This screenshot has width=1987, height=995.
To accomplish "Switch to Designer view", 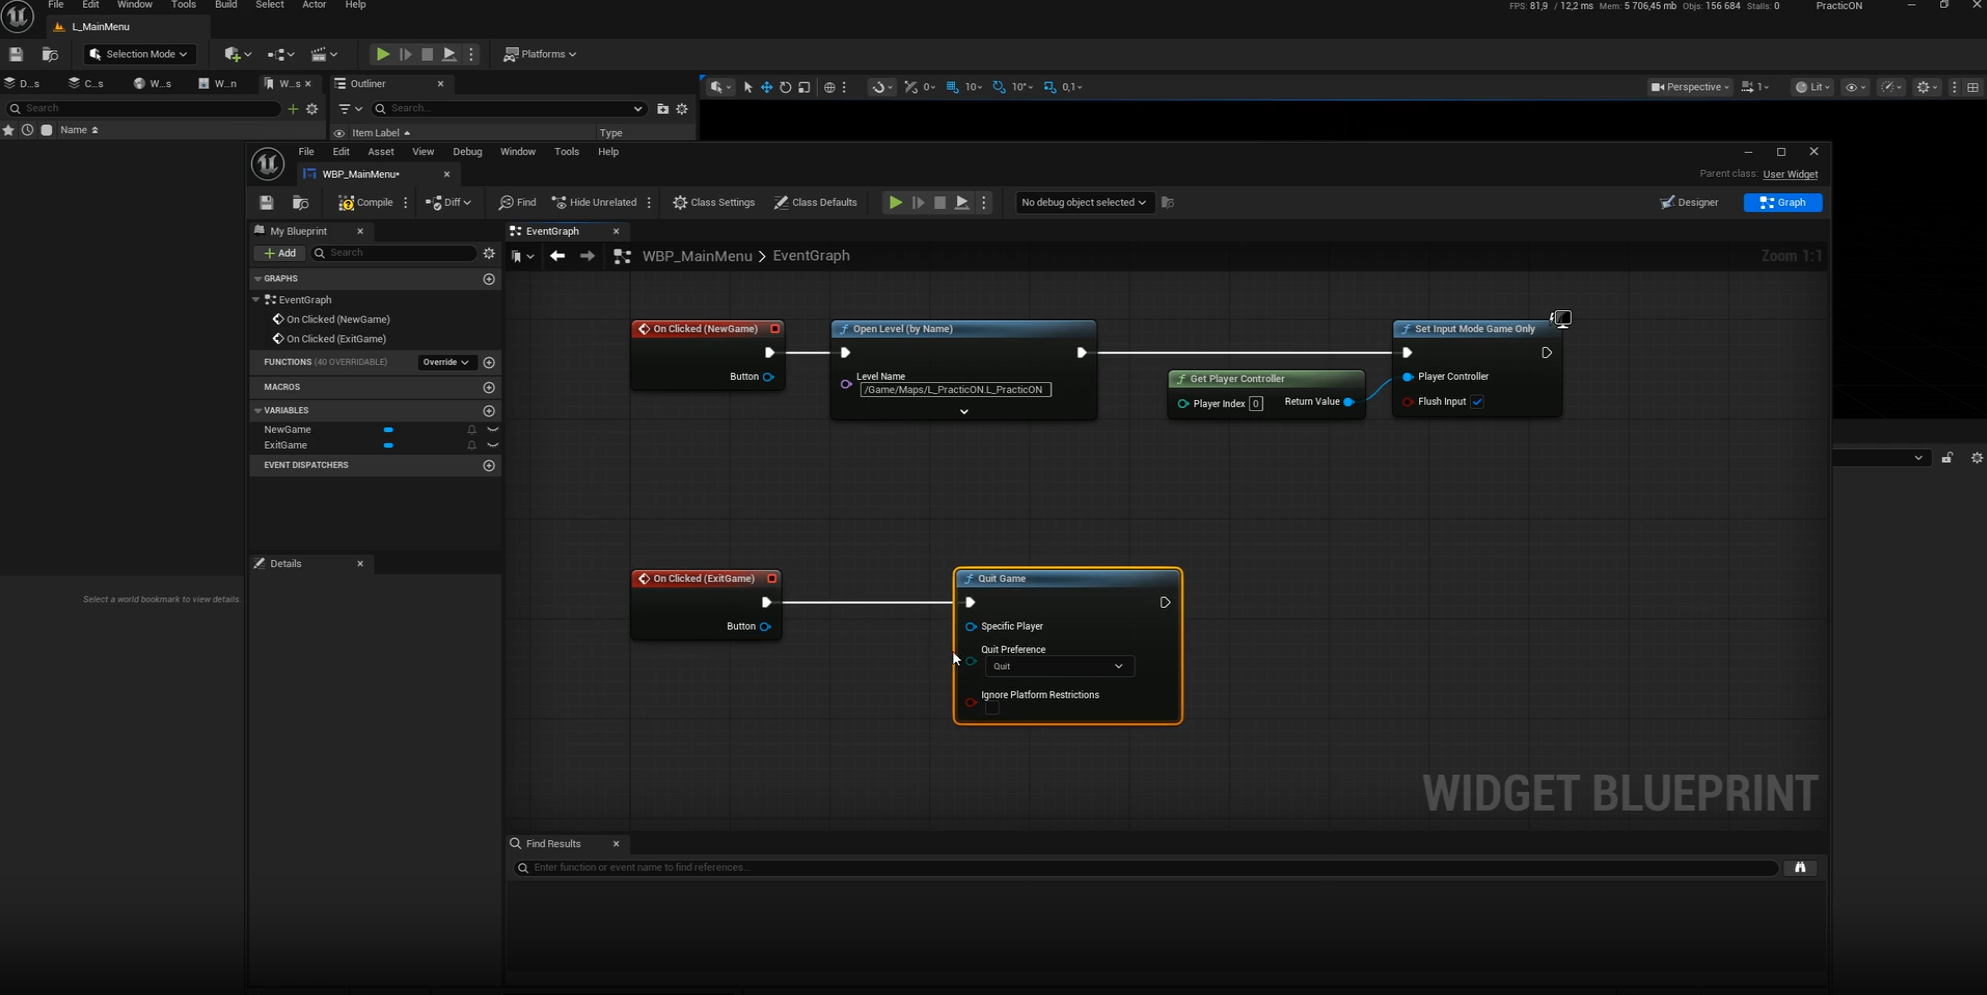I will [x=1689, y=203].
